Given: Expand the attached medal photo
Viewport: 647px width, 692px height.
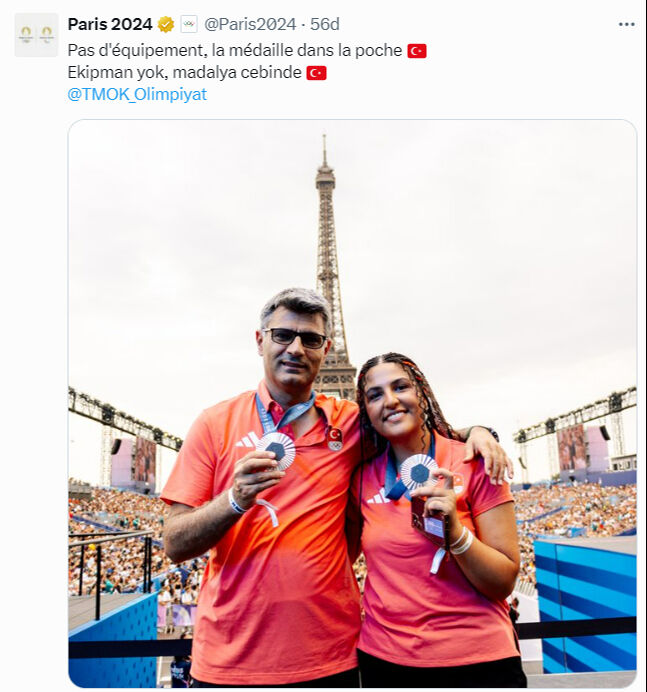Looking at the screenshot, I should pyautogui.click(x=352, y=403).
